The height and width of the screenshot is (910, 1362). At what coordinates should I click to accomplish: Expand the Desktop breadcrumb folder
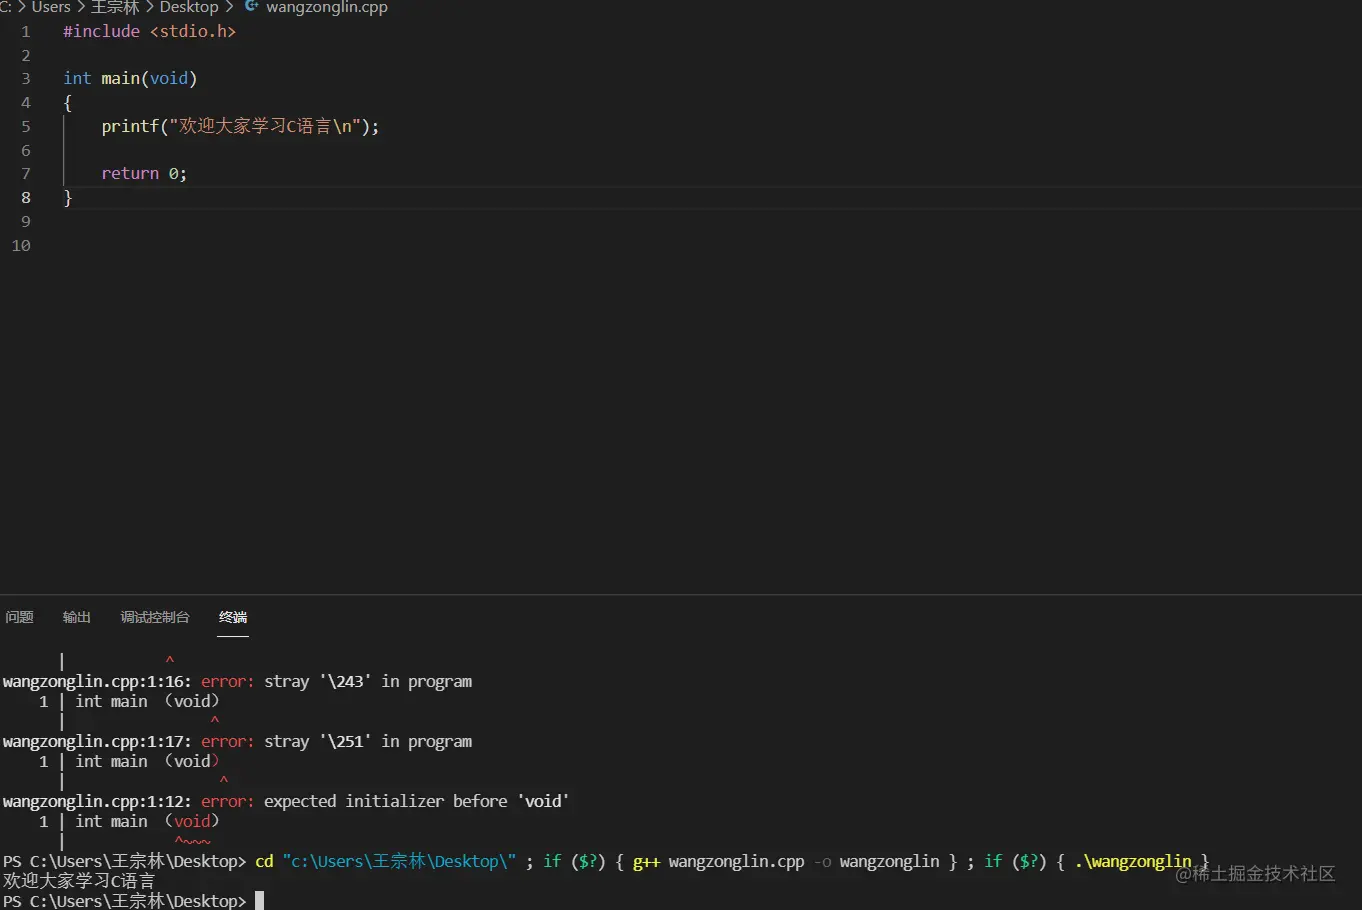click(x=189, y=7)
